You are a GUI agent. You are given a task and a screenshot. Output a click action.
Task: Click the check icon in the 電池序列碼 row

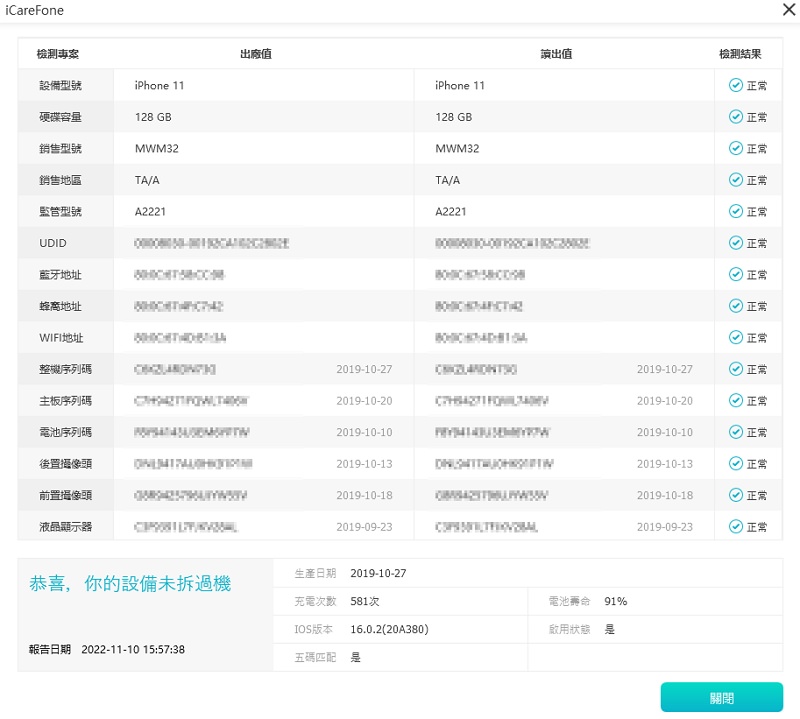735,432
